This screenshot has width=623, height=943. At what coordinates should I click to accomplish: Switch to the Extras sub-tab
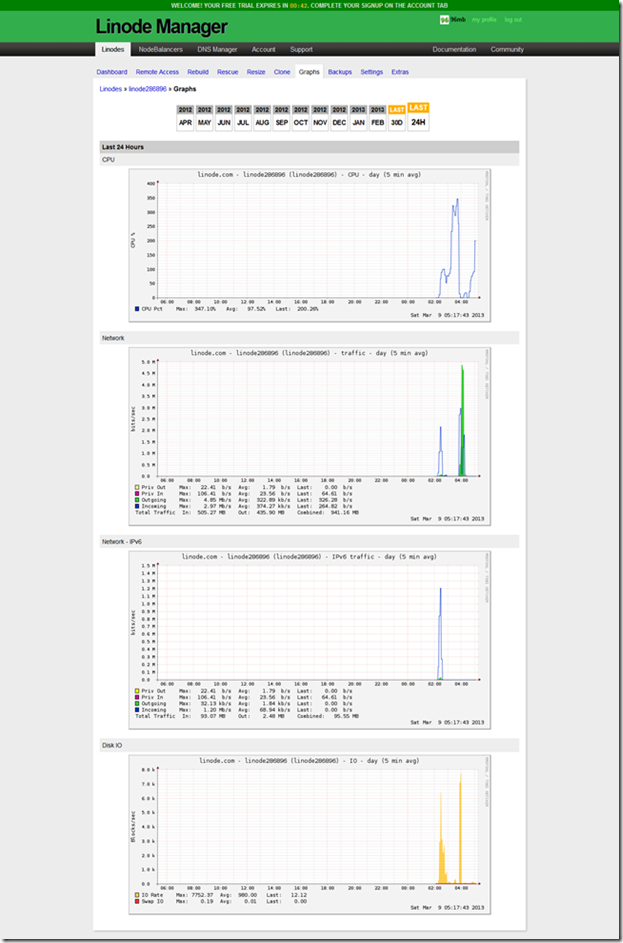400,72
